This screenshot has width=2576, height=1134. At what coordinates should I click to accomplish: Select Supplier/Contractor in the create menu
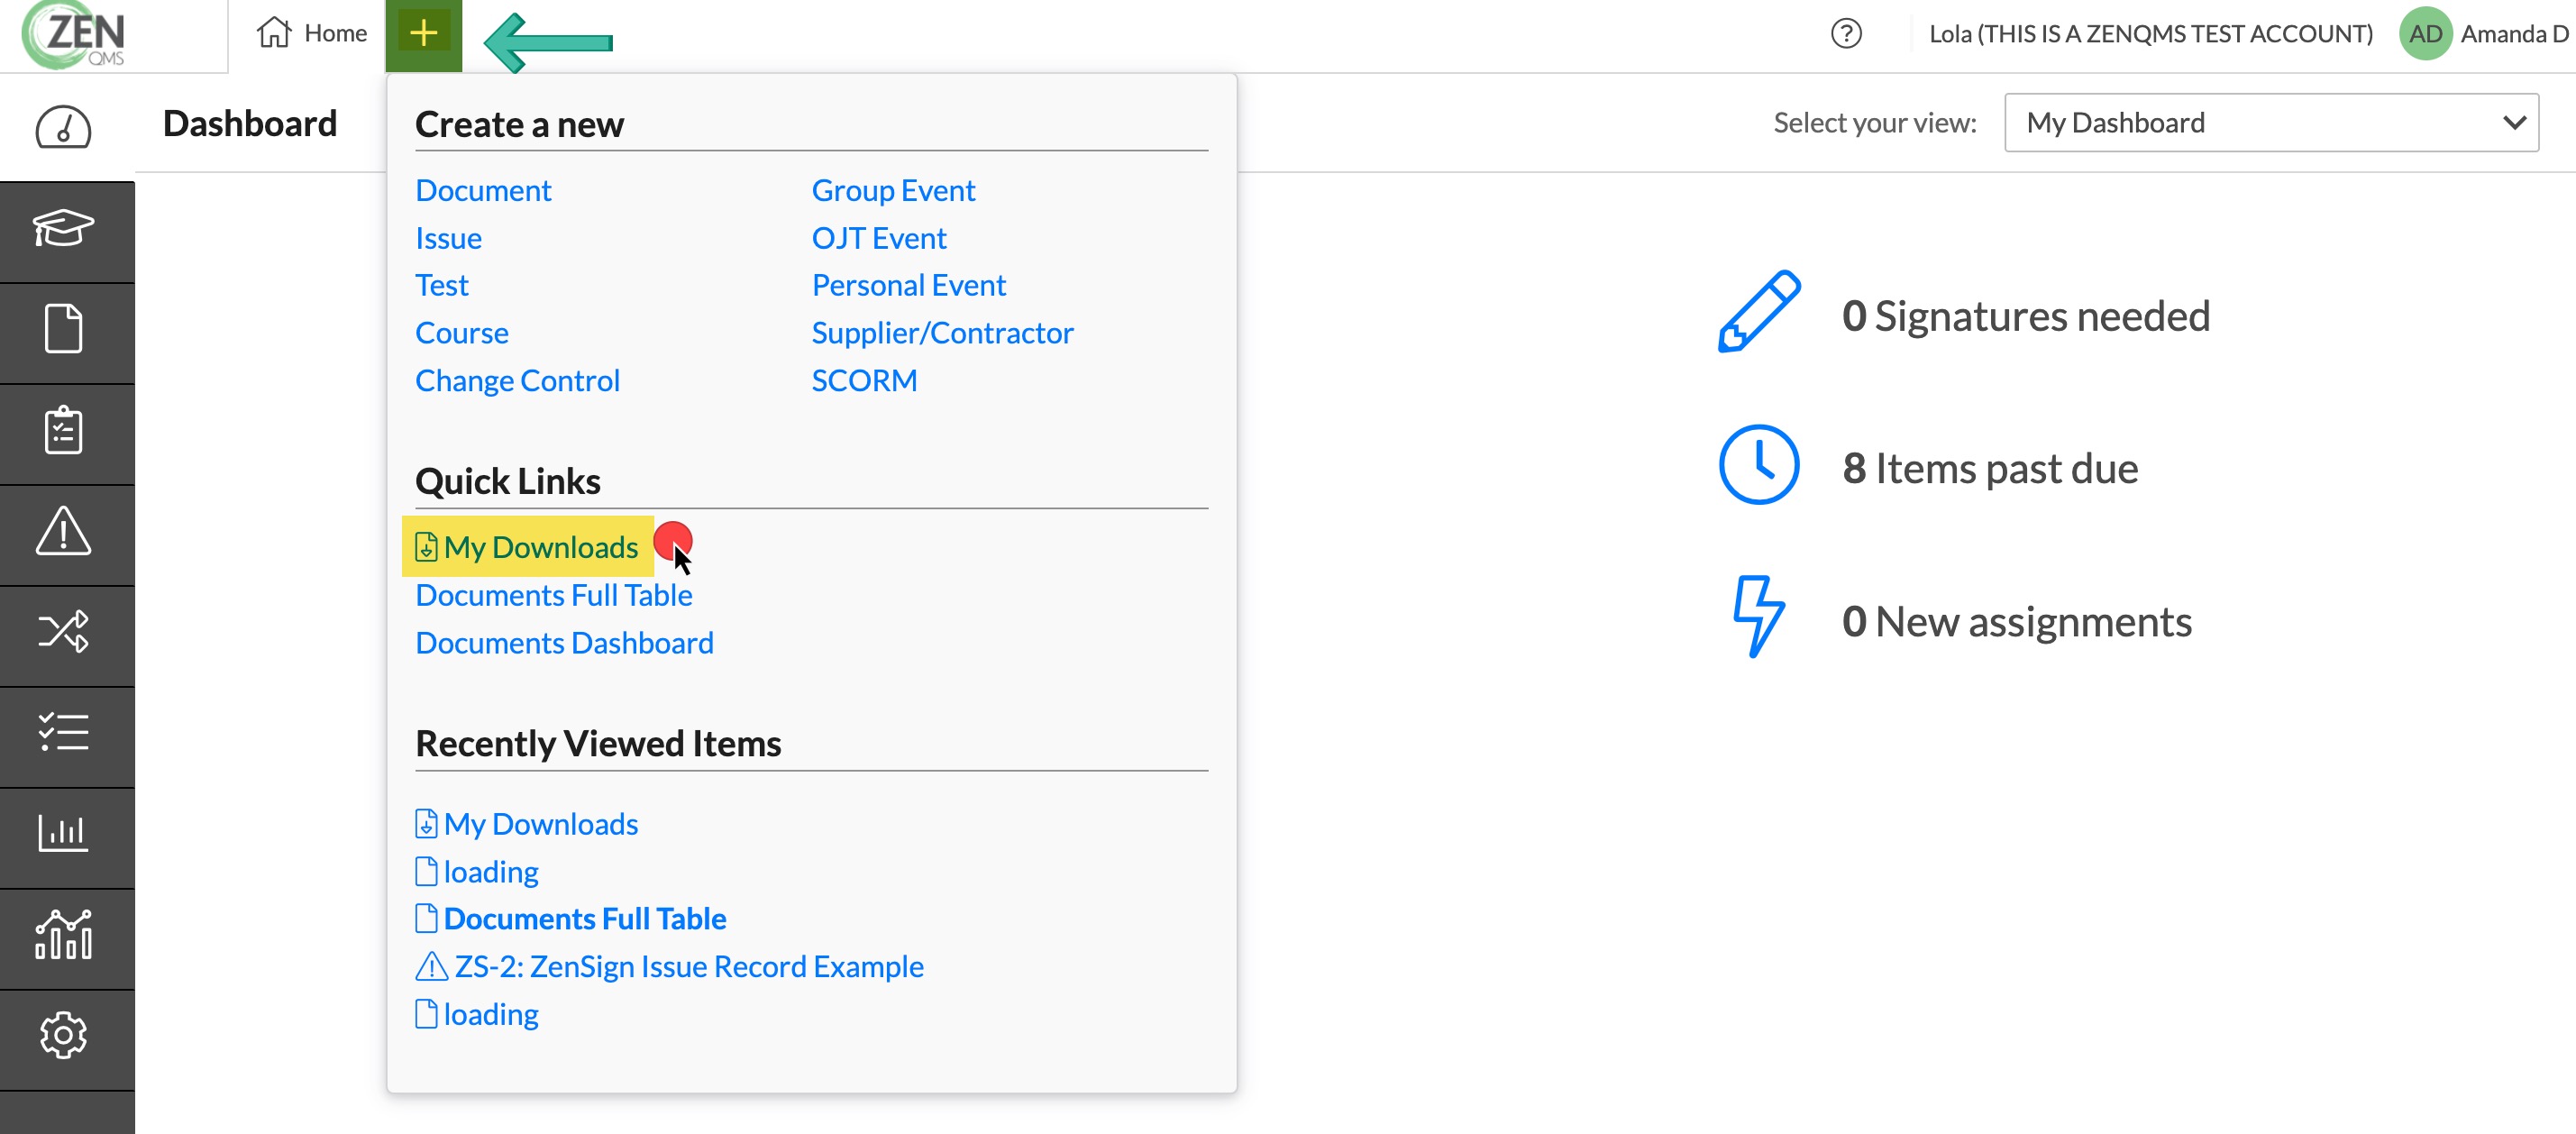(x=942, y=333)
